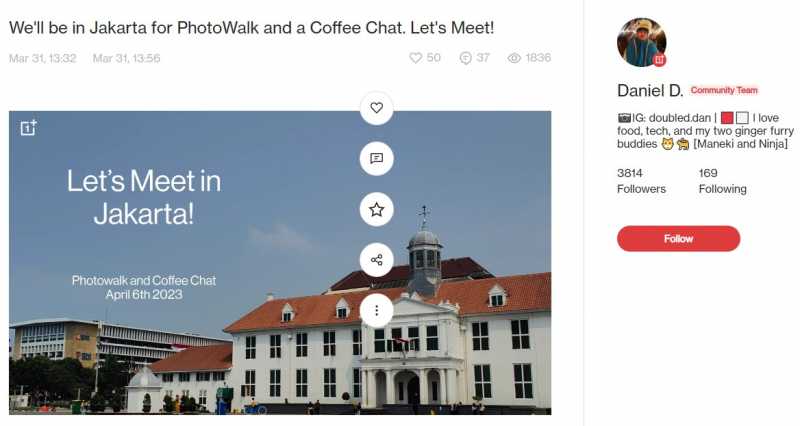Click the Mar 31, 13:56 edited timestamp

[x=127, y=58]
